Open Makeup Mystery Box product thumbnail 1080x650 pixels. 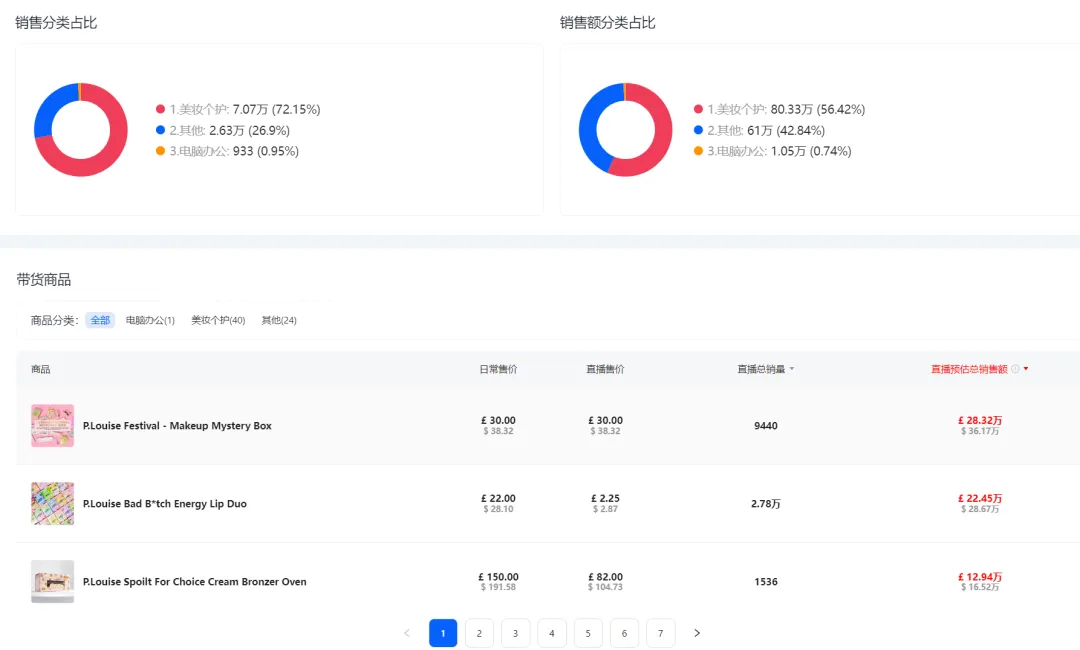(x=52, y=426)
